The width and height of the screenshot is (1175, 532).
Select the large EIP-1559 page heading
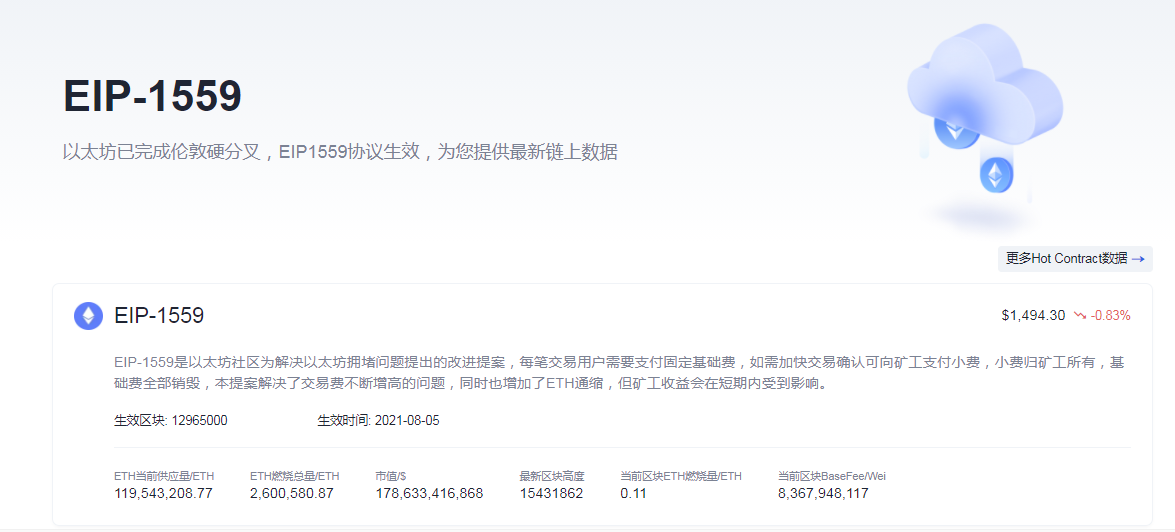pyautogui.click(x=152, y=96)
